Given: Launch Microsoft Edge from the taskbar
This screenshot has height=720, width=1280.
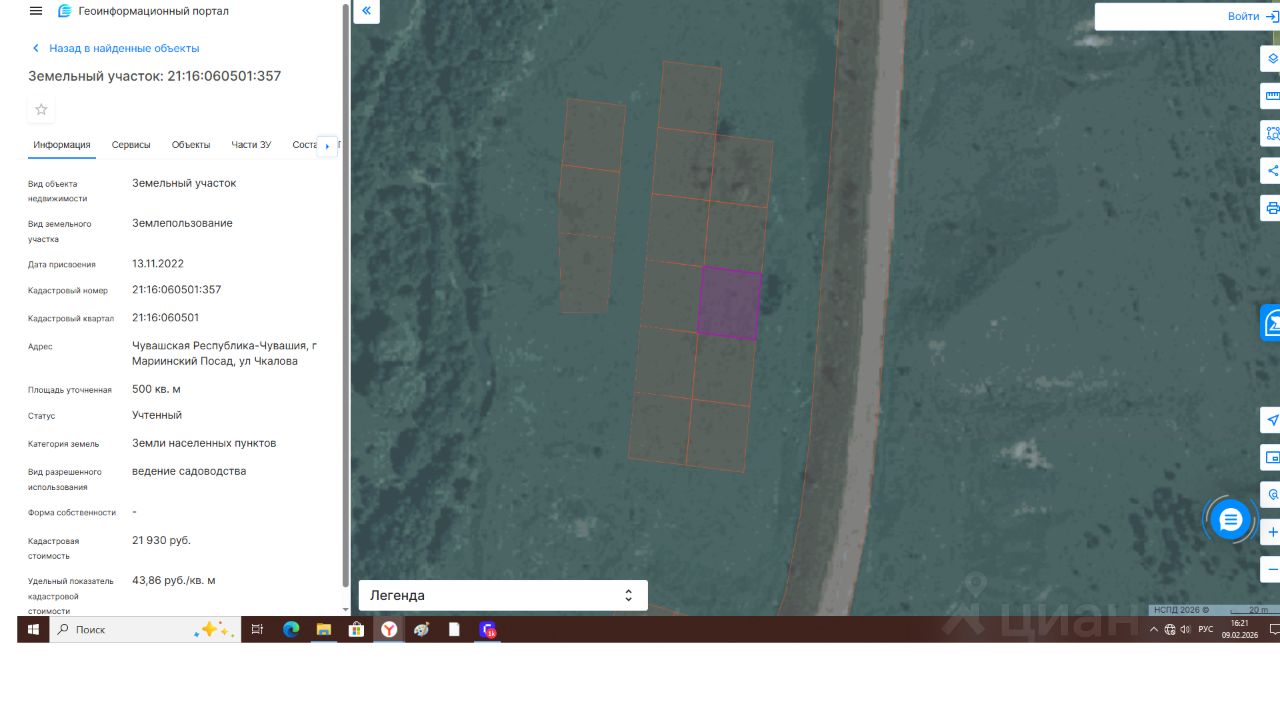Looking at the screenshot, I should click(x=291, y=629).
